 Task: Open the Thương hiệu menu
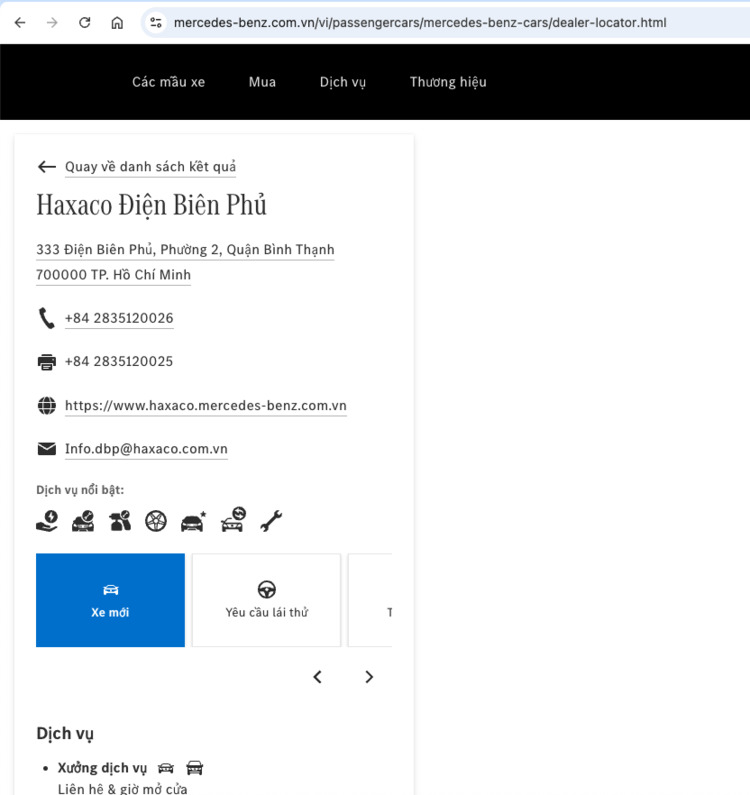[x=448, y=82]
